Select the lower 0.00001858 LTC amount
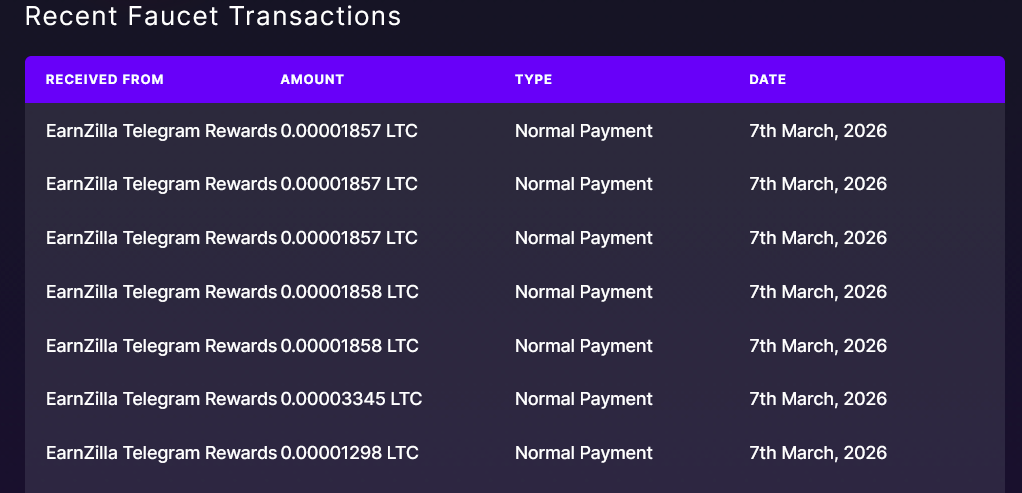 coord(349,346)
